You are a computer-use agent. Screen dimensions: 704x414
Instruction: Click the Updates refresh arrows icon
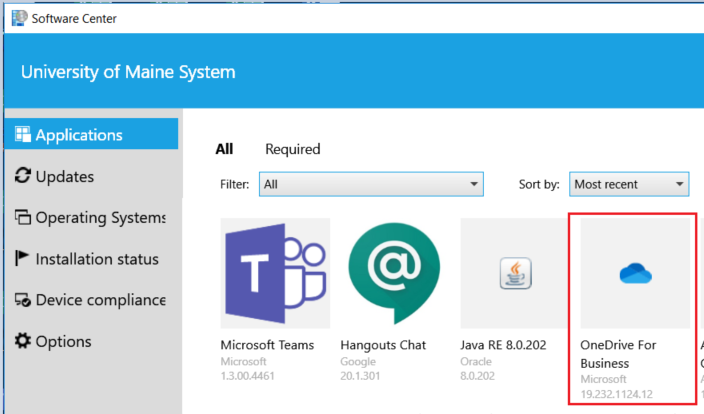coord(22,176)
